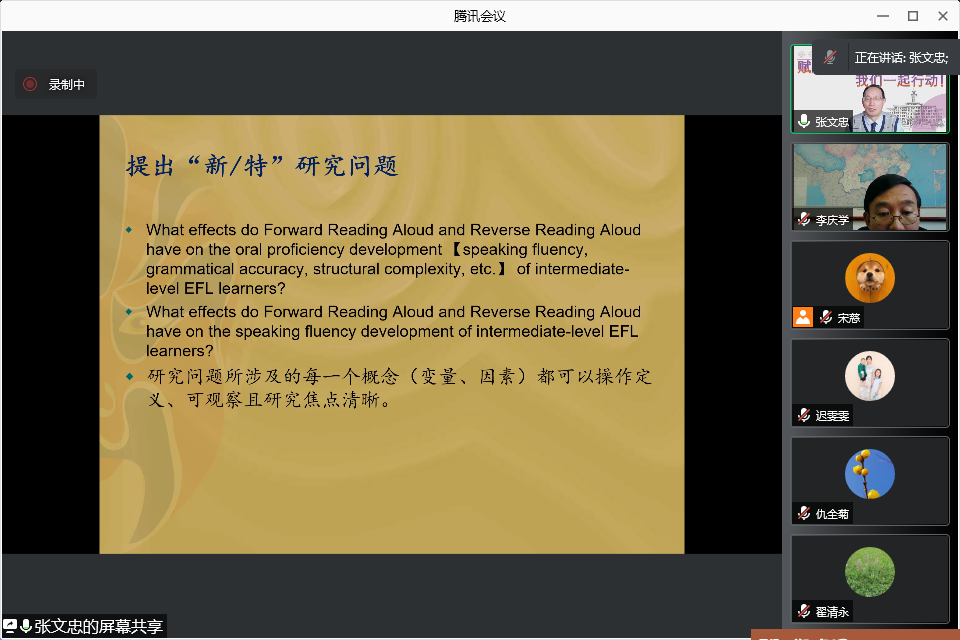960x640 pixels.
Task: Click 翟清永's green grass avatar
Action: tap(869, 572)
